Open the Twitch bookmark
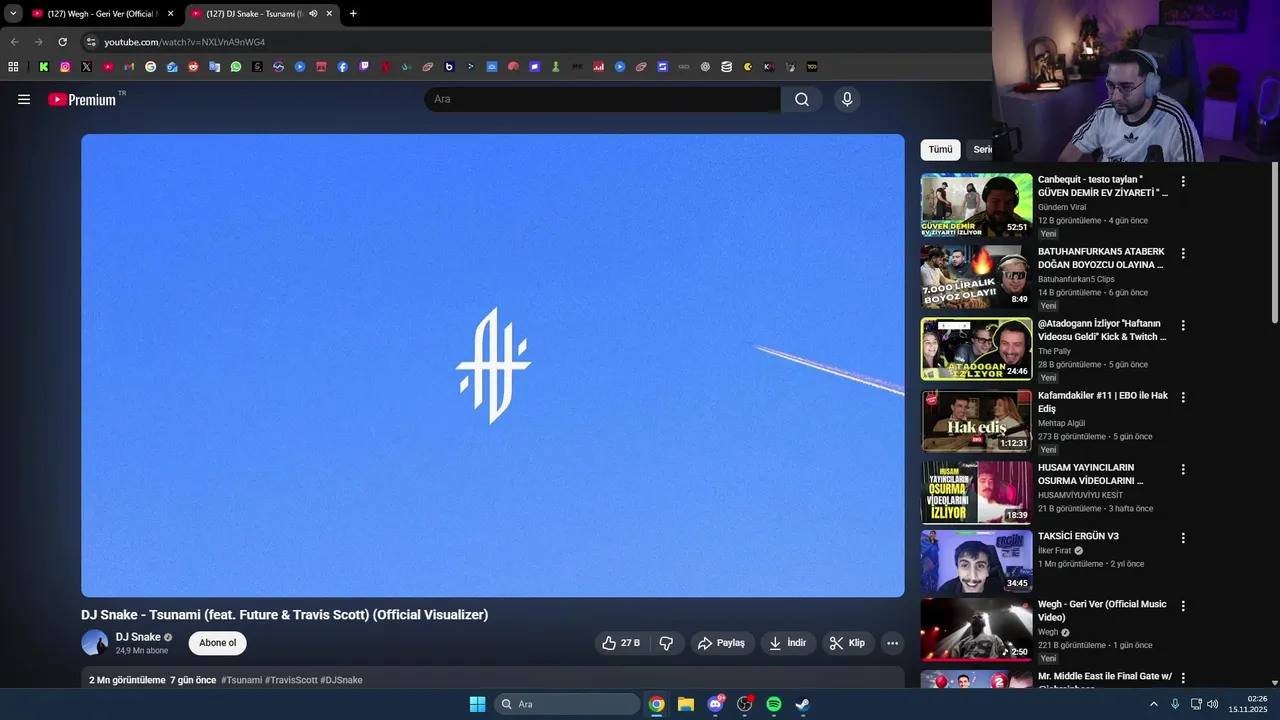The width and height of the screenshot is (1280, 720). pyautogui.click(x=364, y=67)
